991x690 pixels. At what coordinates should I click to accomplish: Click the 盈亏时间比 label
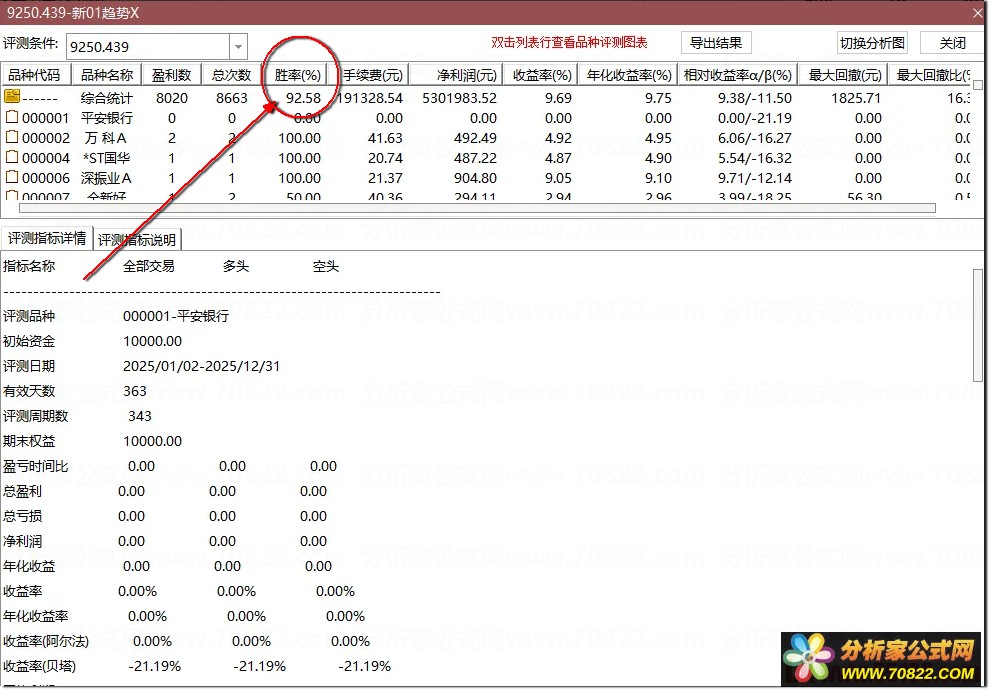pyautogui.click(x=35, y=466)
